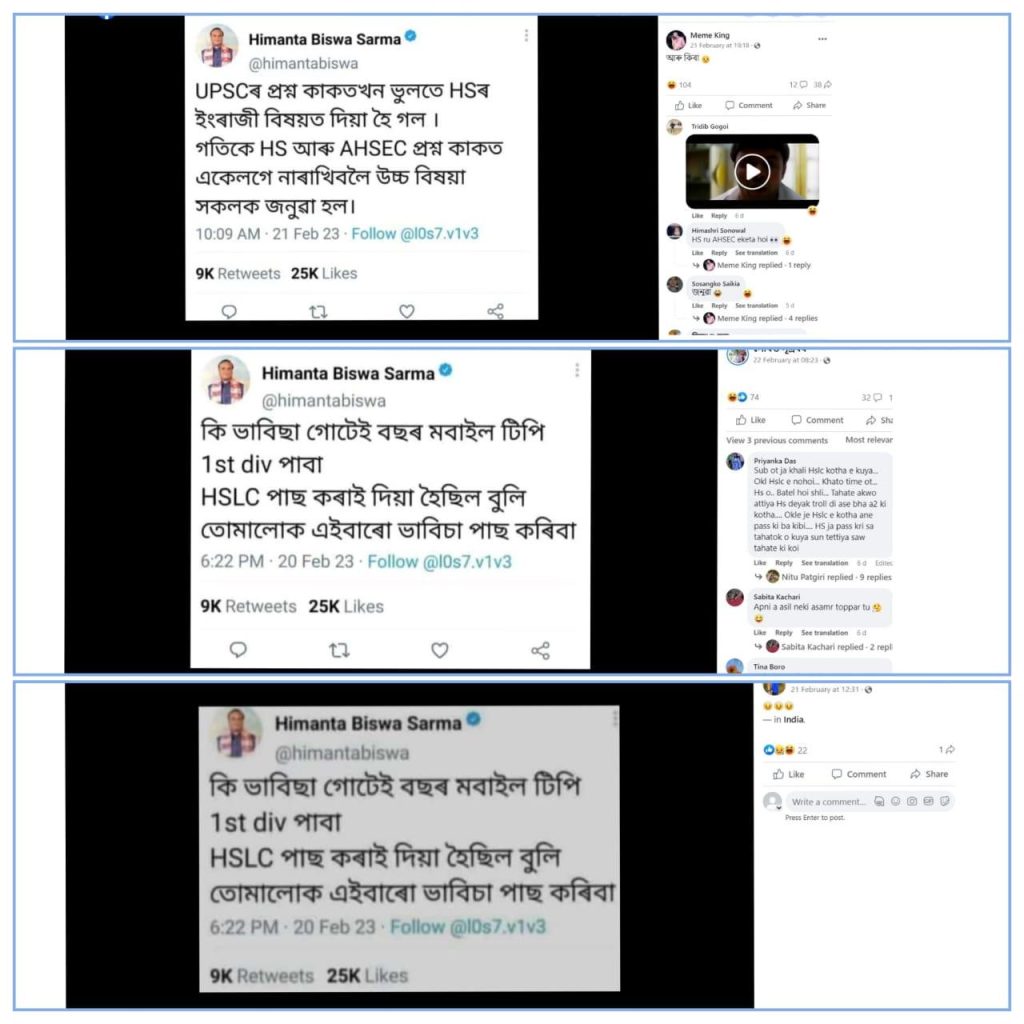This screenshot has height=1024, width=1024.
Task: Open three-dot menu on Meme King post
Action: (x=822, y=39)
